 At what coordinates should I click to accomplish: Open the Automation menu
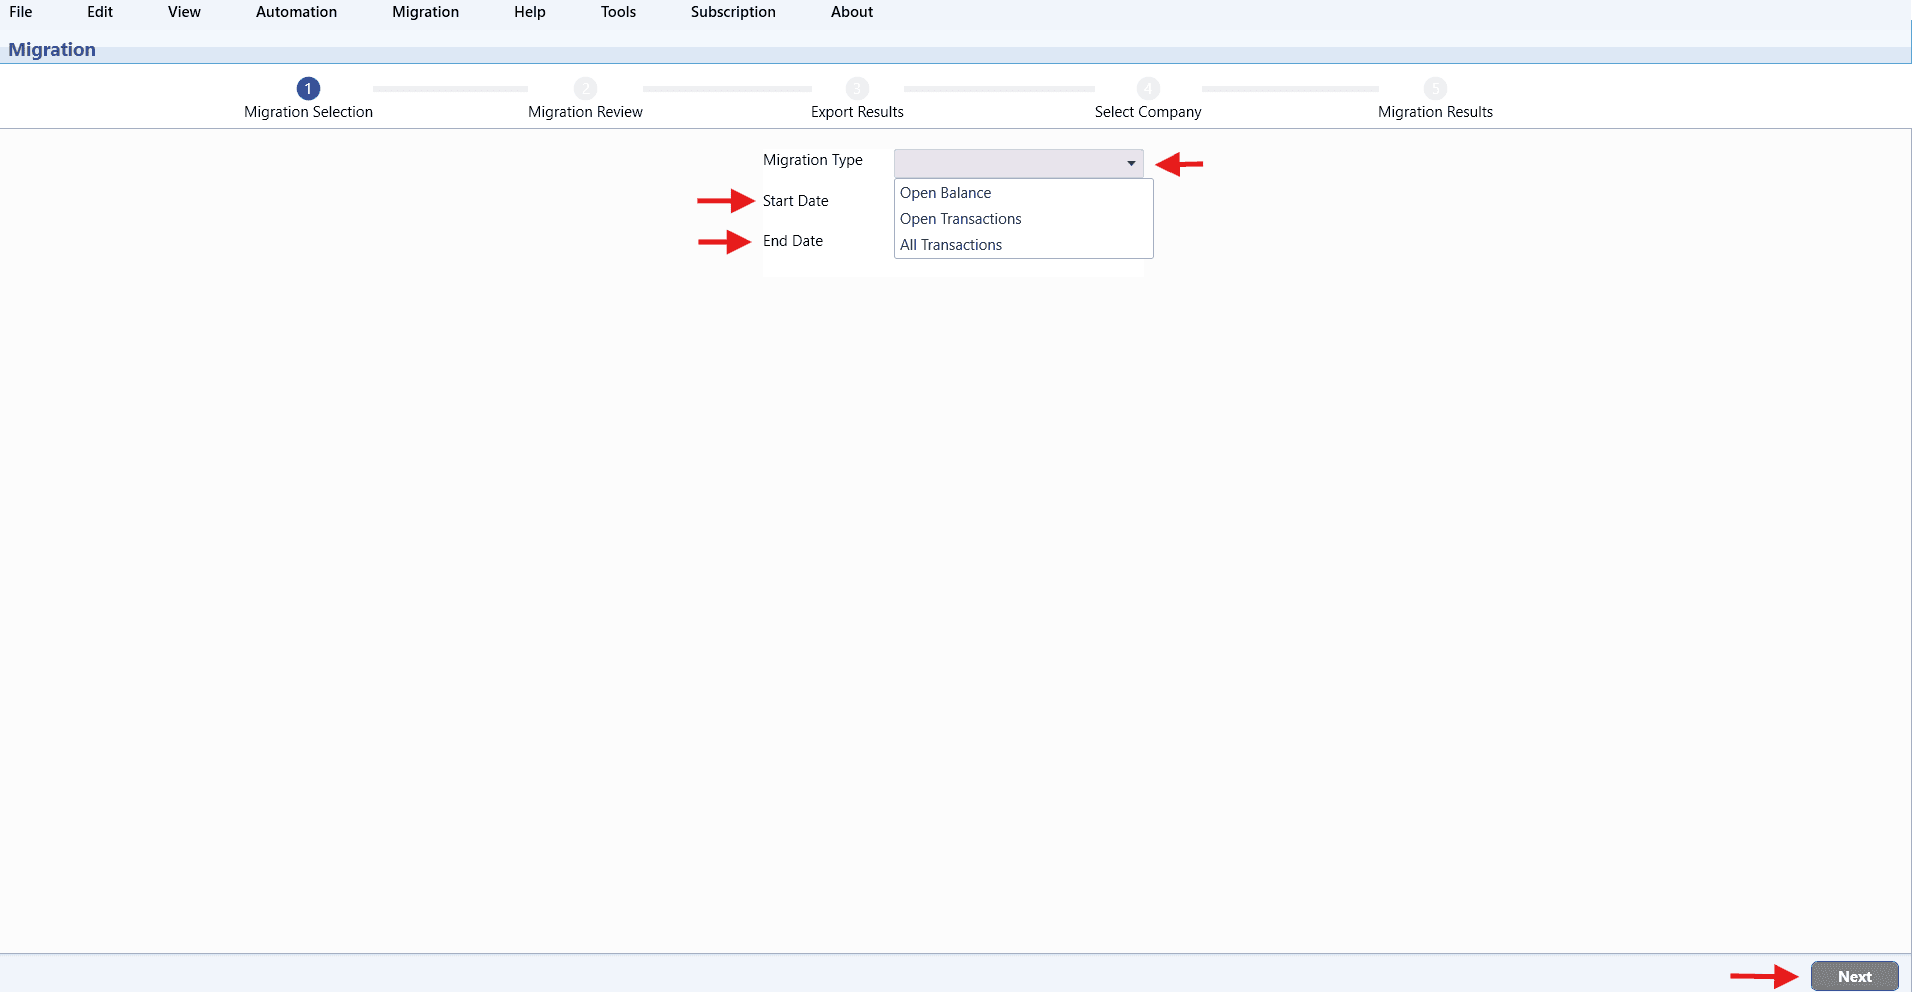[296, 12]
